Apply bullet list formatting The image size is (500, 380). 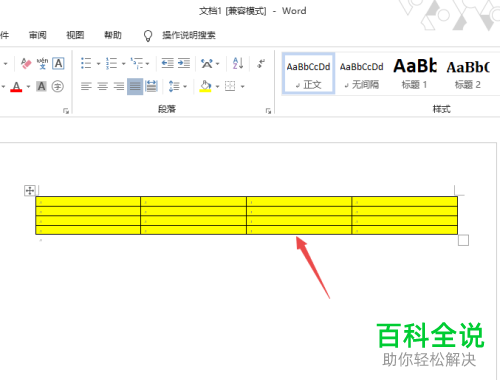tap(86, 63)
